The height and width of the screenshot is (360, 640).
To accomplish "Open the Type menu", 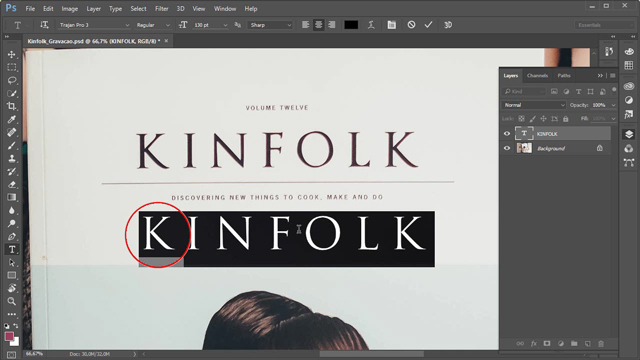I will (x=115, y=9).
